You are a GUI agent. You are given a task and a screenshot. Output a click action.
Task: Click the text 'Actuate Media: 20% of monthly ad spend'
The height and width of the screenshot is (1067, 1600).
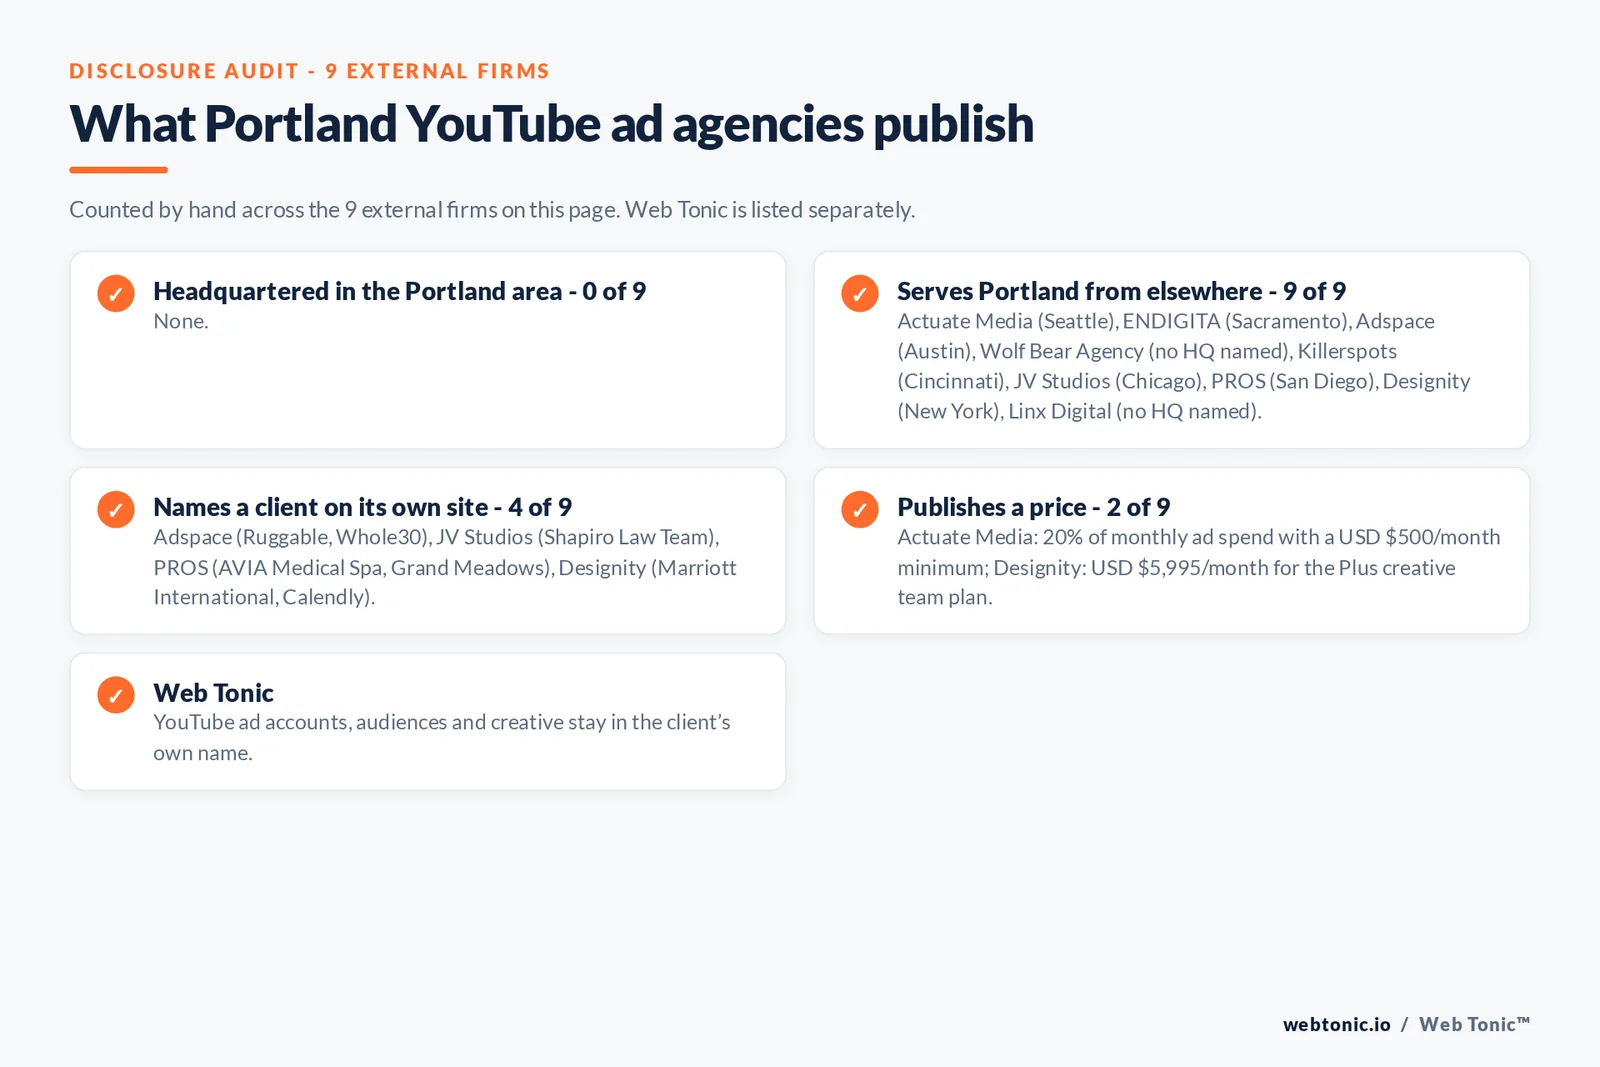click(1198, 537)
